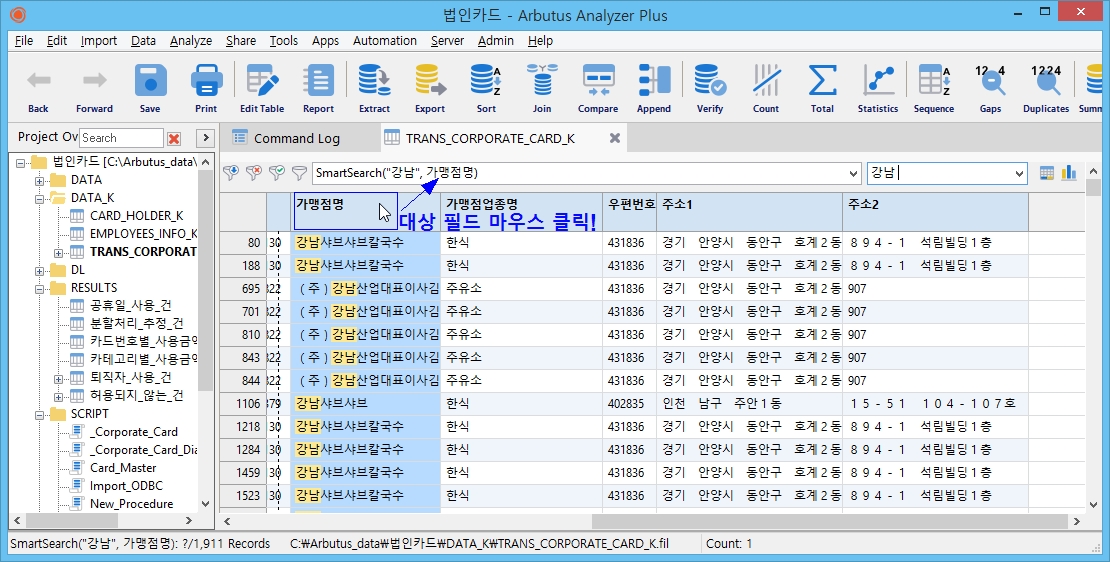Screen dimensions: 1110x562
Task: Click the Print toolbar icon
Action: pyautogui.click(x=206, y=88)
